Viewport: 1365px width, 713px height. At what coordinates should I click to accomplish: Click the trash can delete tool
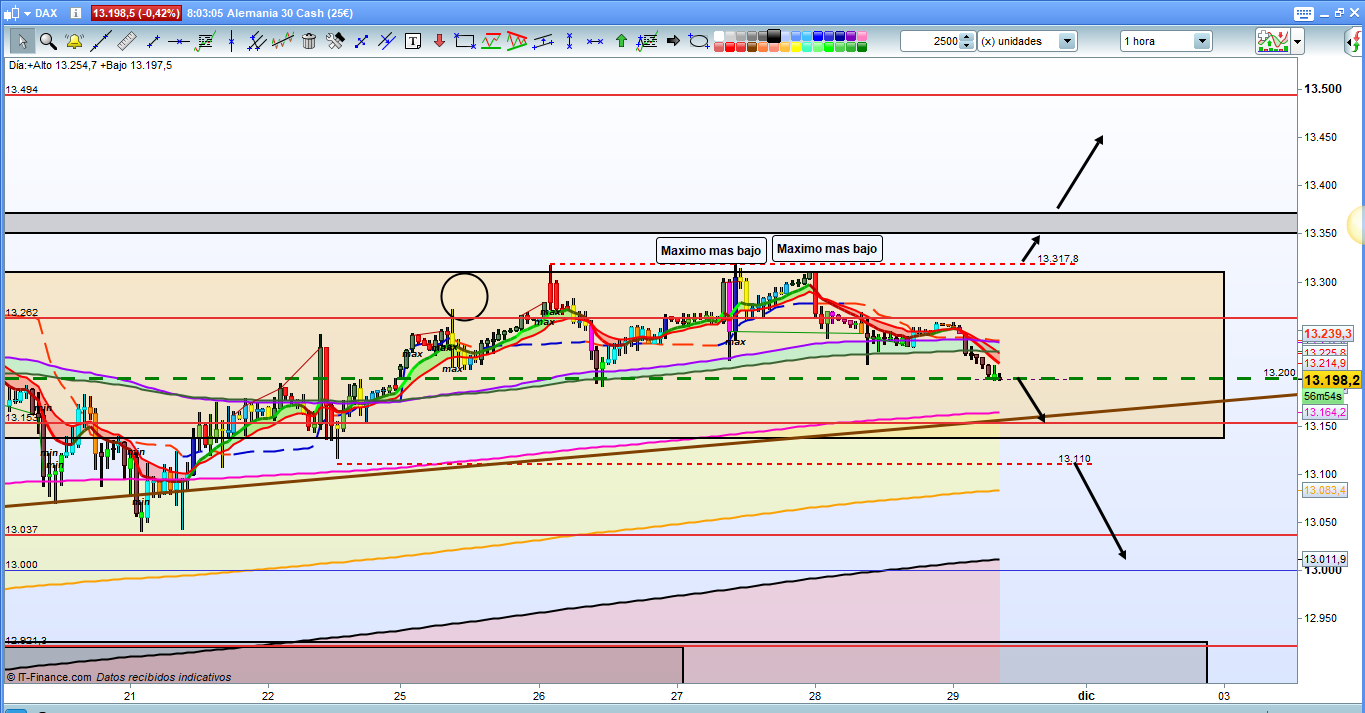309,41
